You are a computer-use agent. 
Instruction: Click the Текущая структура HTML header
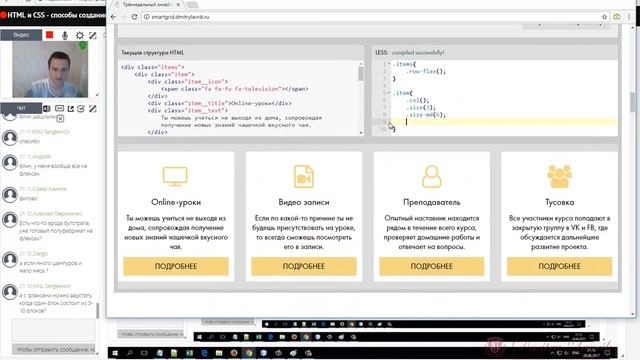[152, 53]
